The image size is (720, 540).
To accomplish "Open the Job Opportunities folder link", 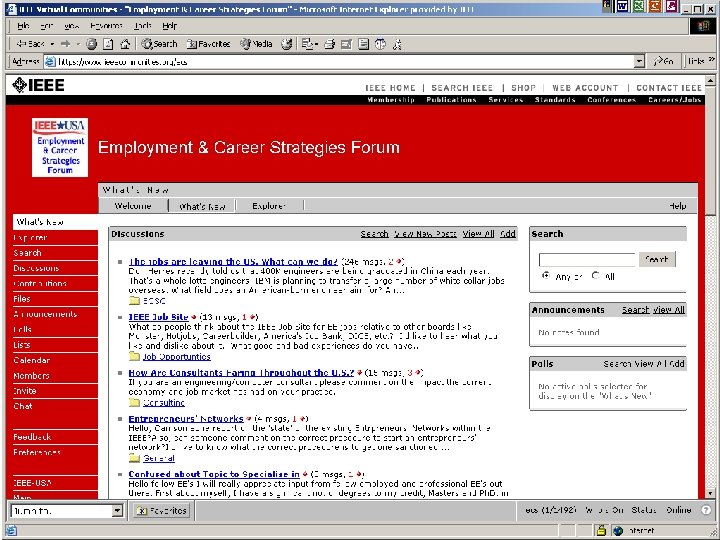I will coord(177,357).
